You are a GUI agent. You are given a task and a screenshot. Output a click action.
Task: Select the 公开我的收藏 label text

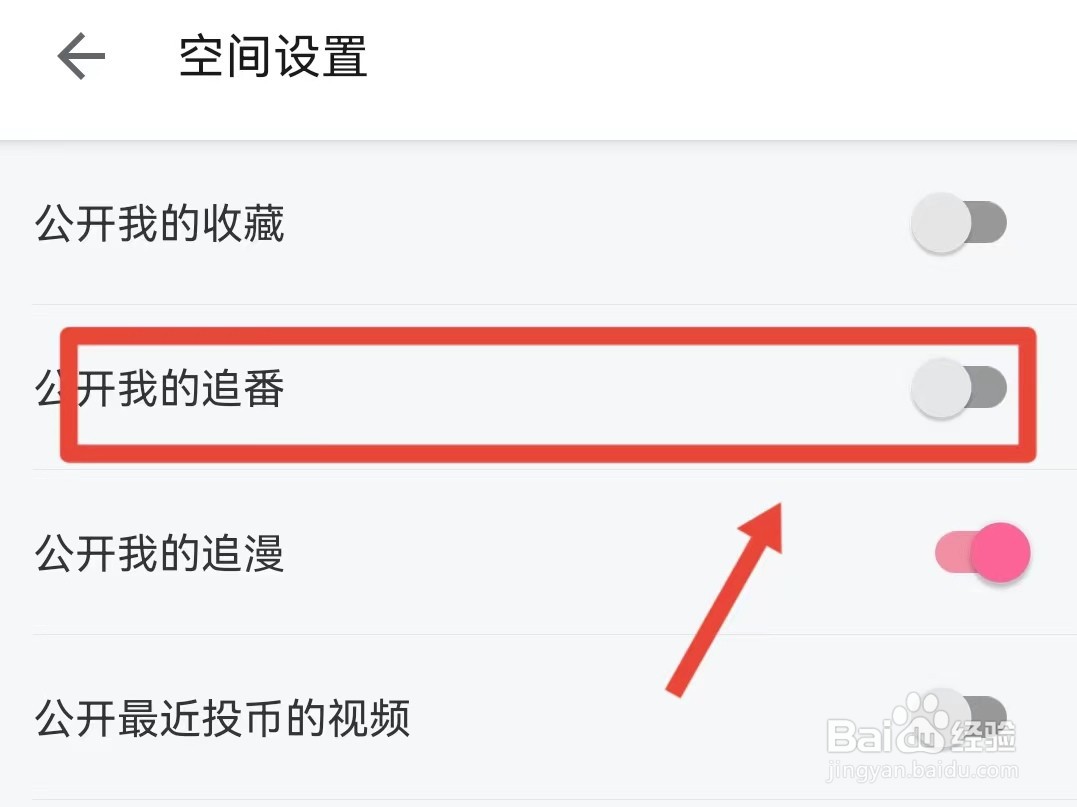(x=160, y=223)
